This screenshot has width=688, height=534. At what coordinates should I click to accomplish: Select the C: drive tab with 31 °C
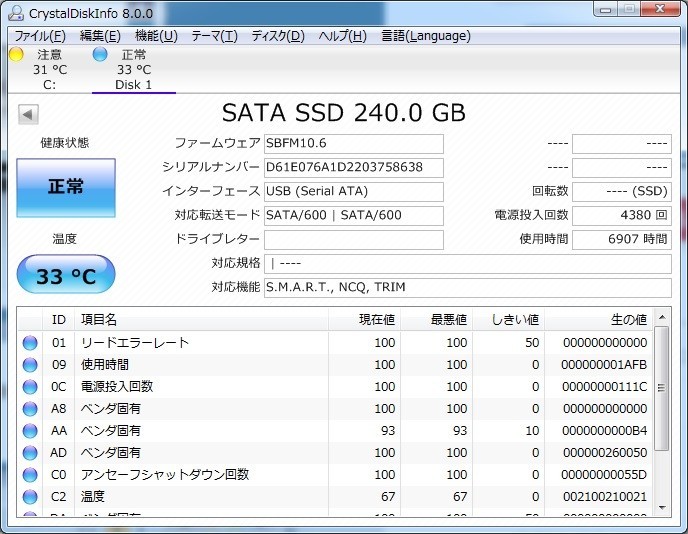[x=50, y=69]
